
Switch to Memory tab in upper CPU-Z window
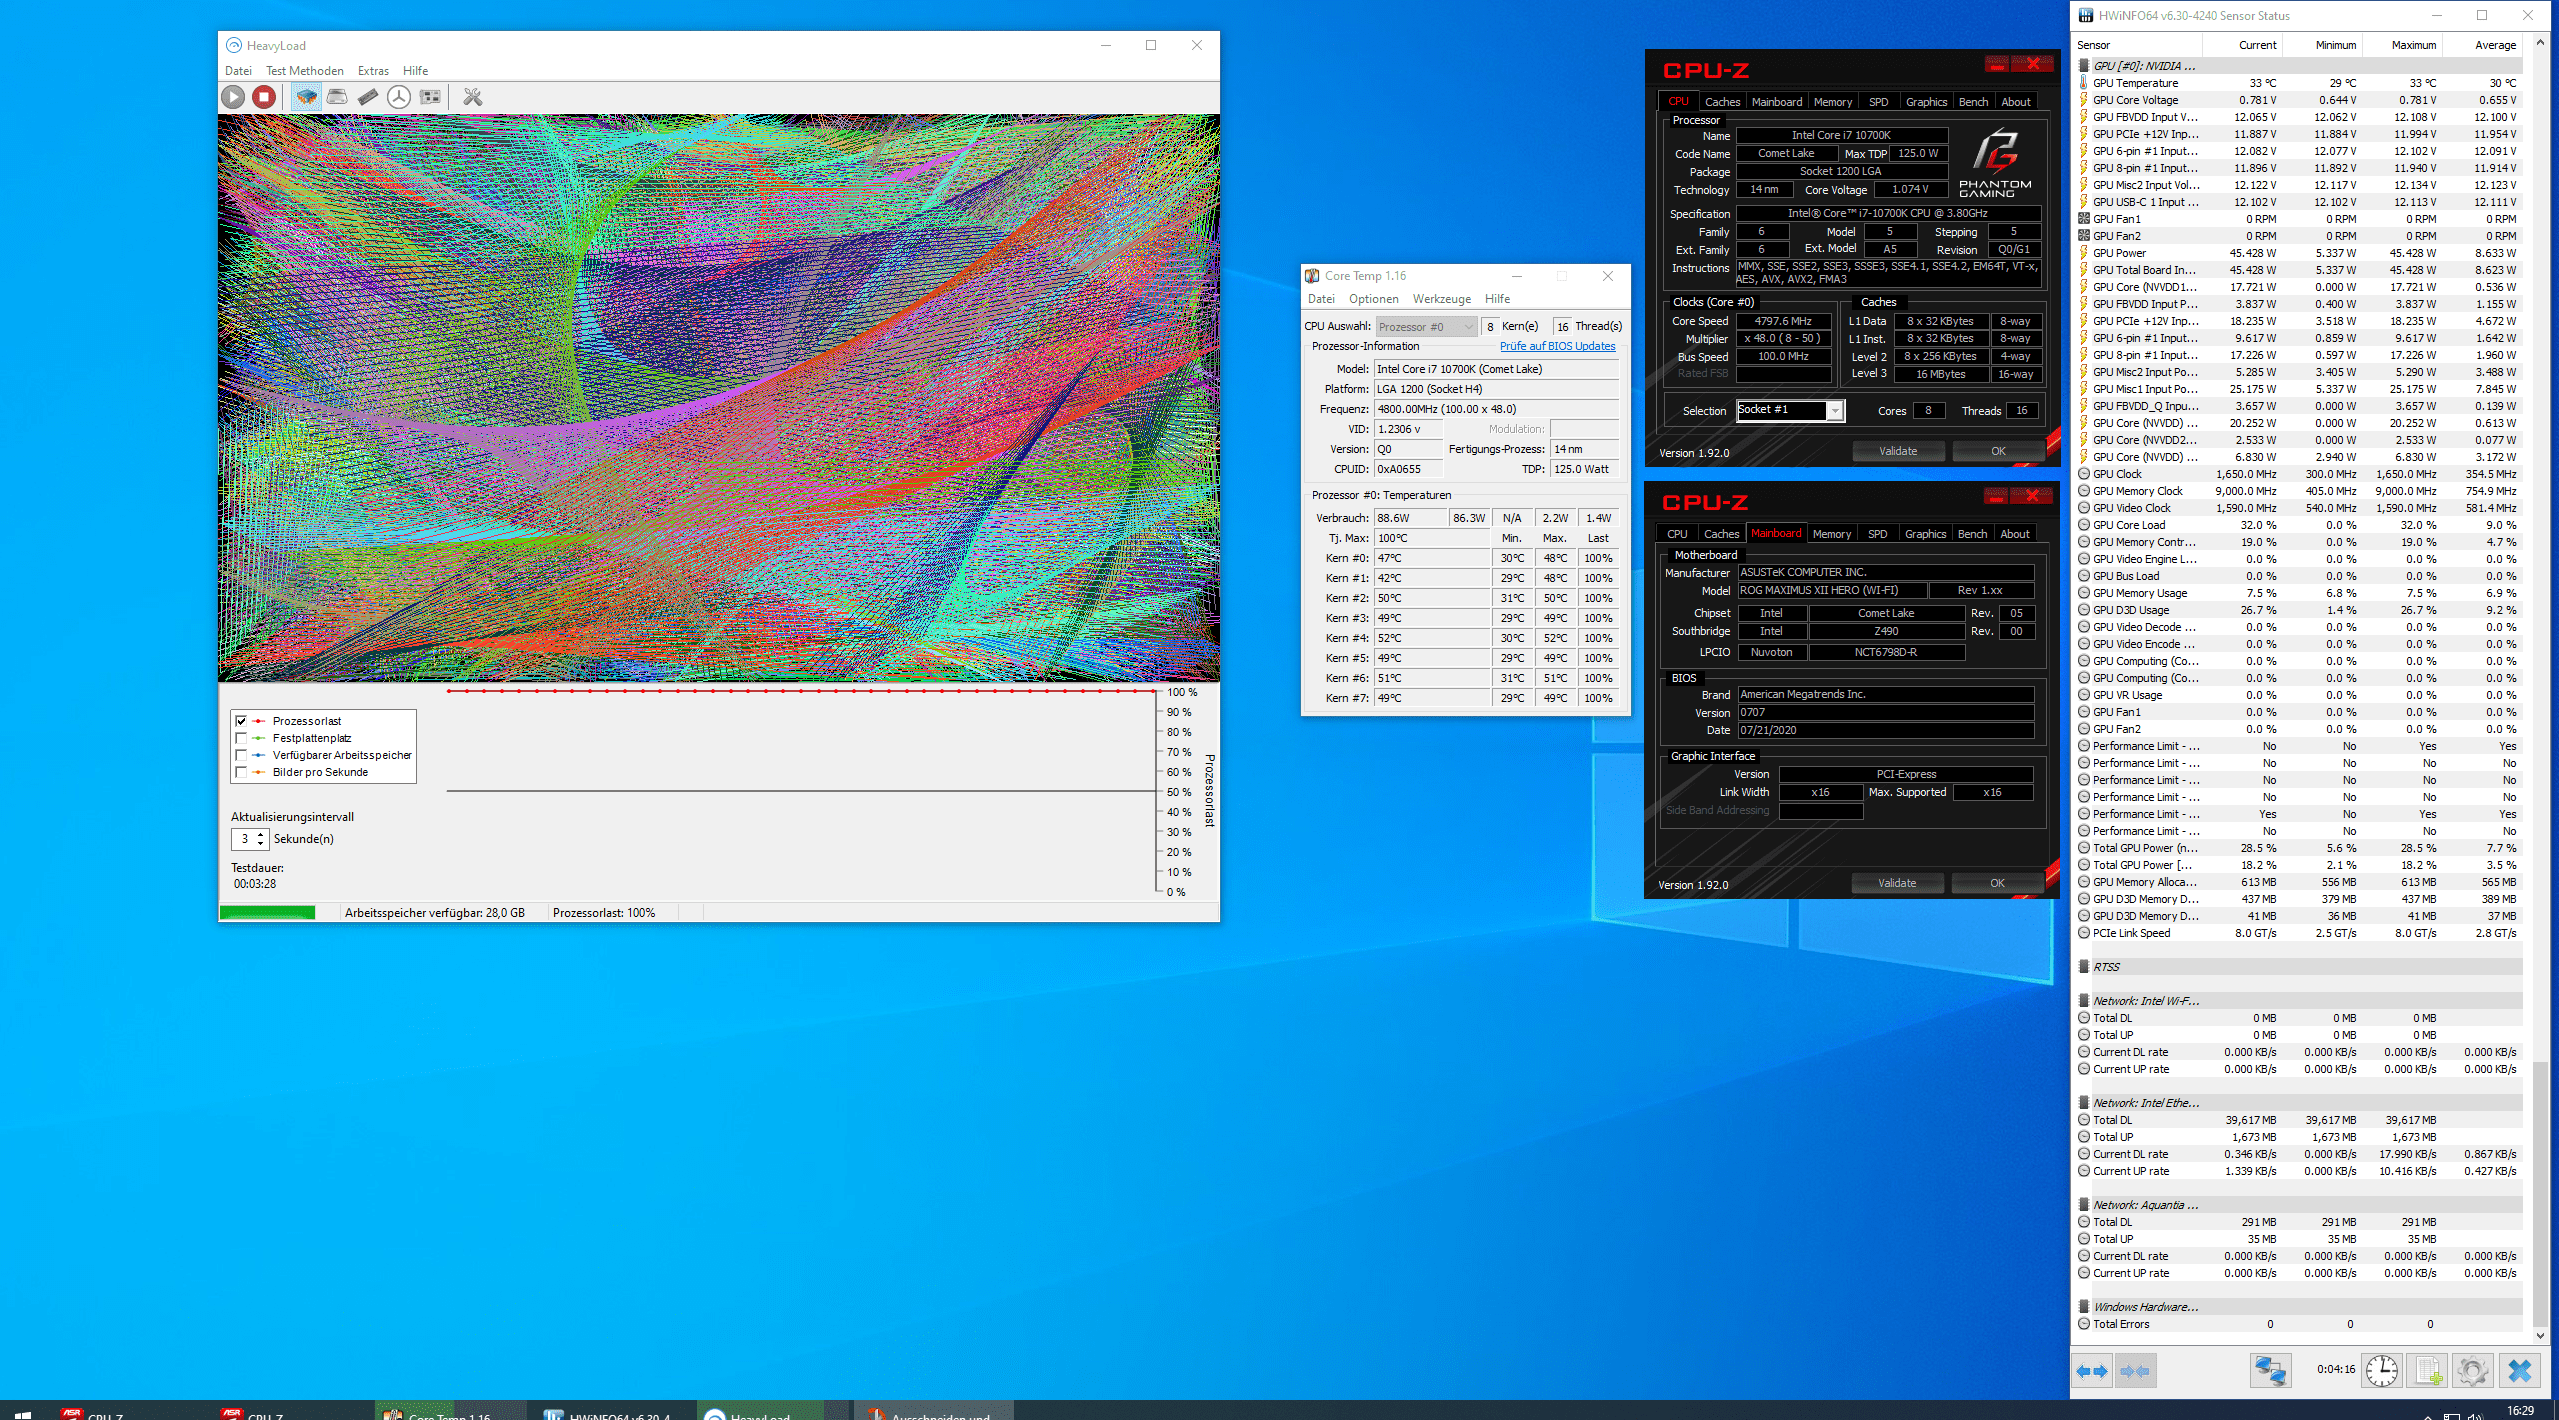point(1832,102)
